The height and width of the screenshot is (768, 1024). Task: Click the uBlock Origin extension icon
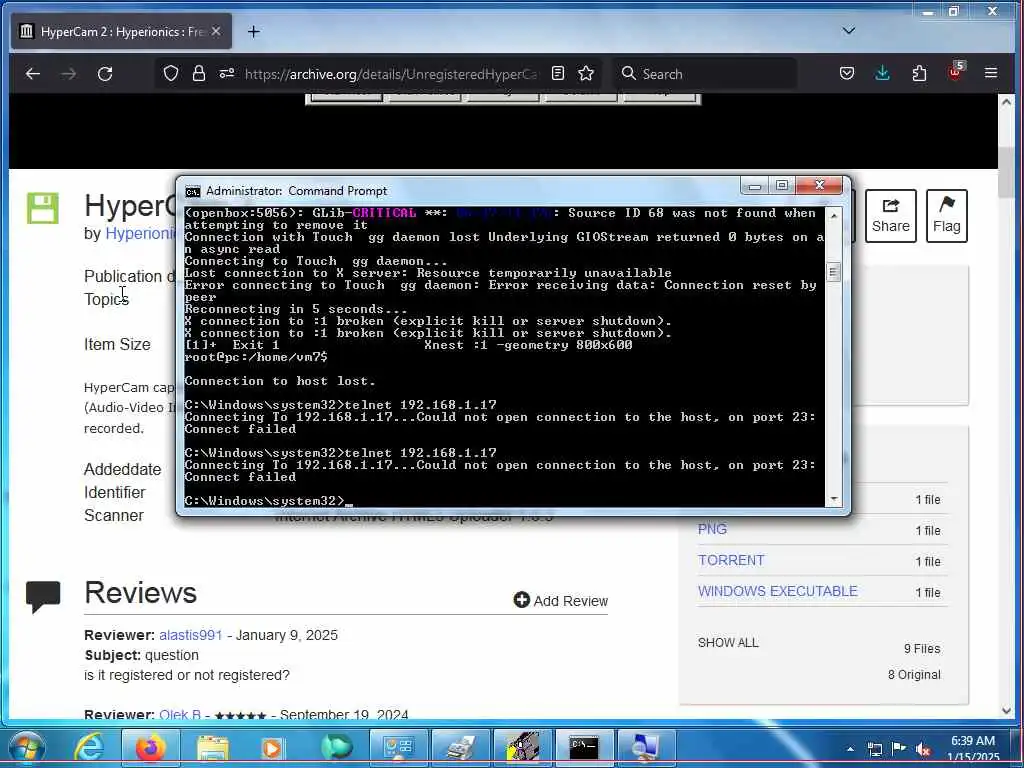click(x=955, y=72)
